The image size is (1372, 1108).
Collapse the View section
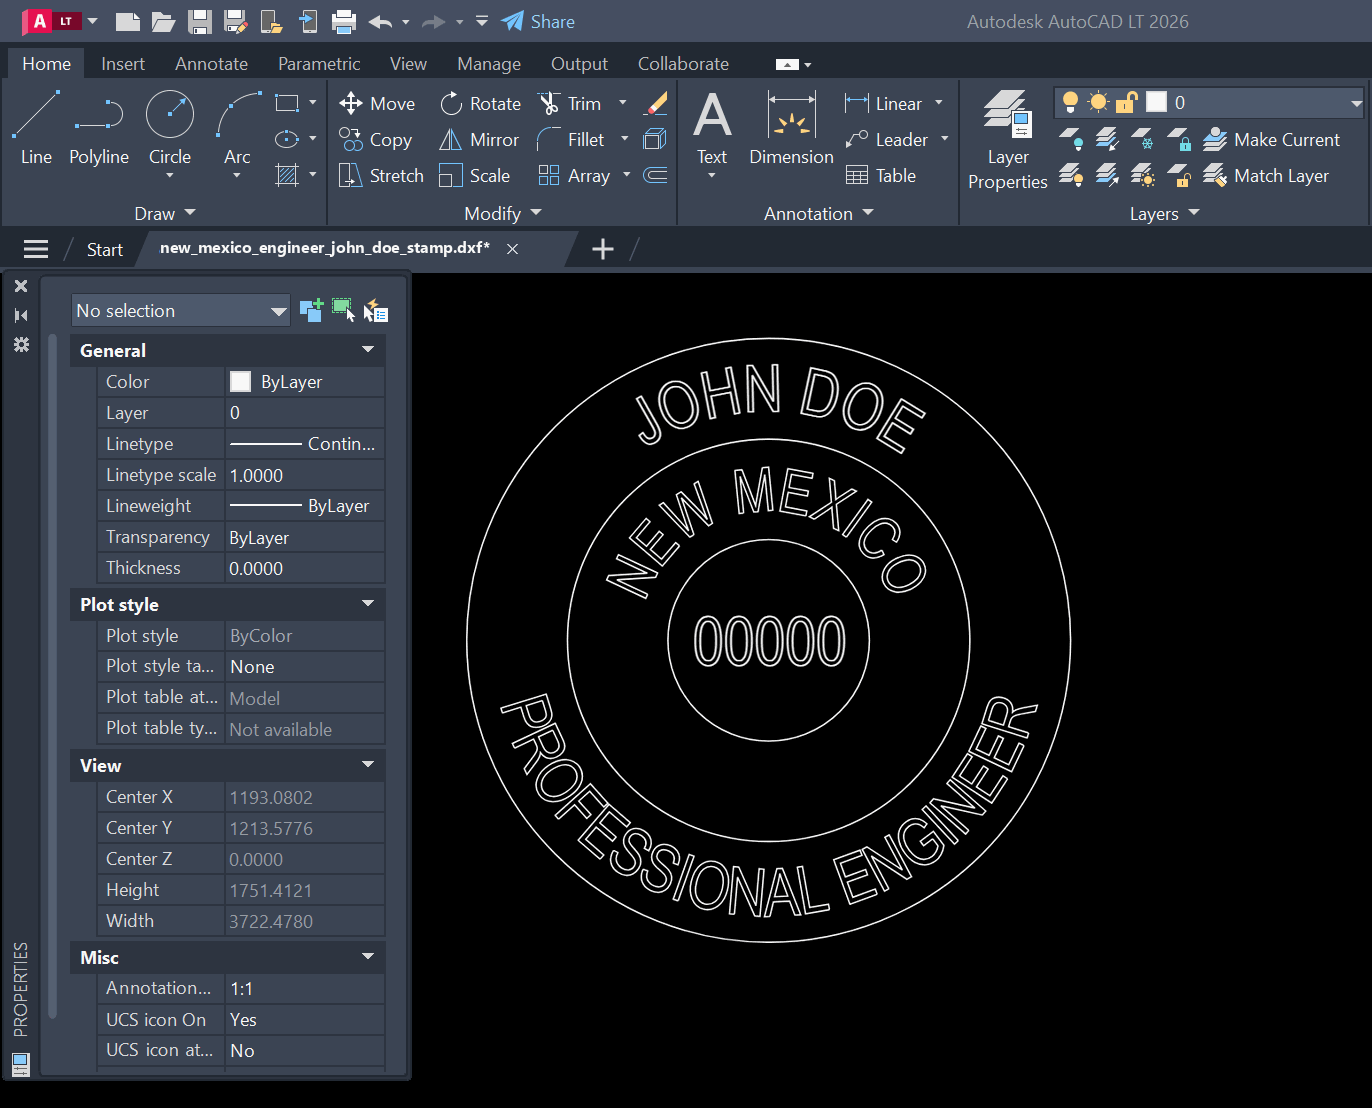coord(368,765)
